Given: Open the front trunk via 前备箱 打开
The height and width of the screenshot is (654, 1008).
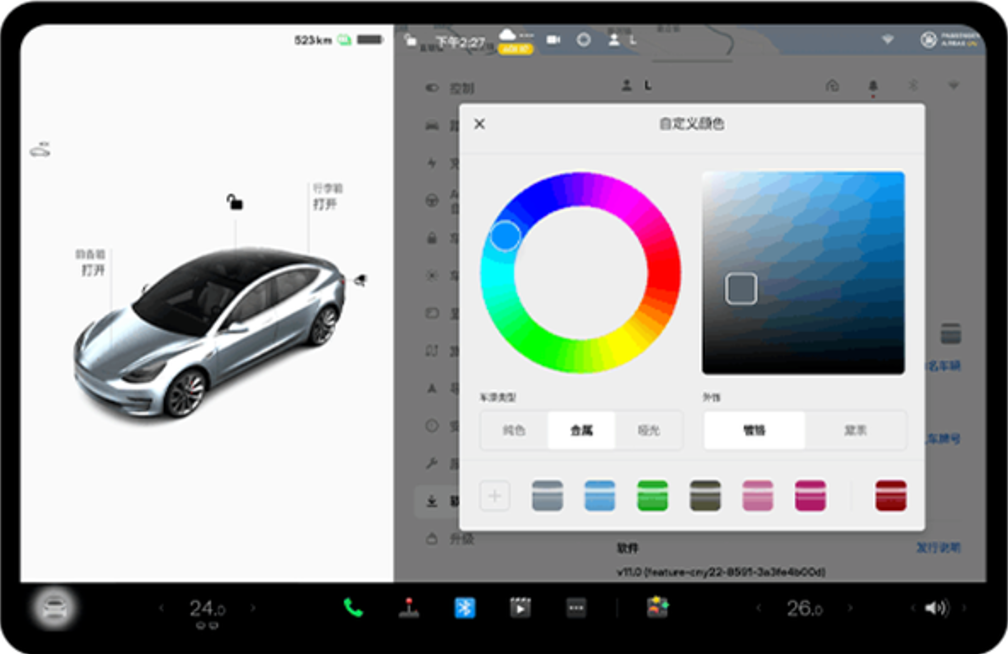Looking at the screenshot, I should (x=91, y=262).
